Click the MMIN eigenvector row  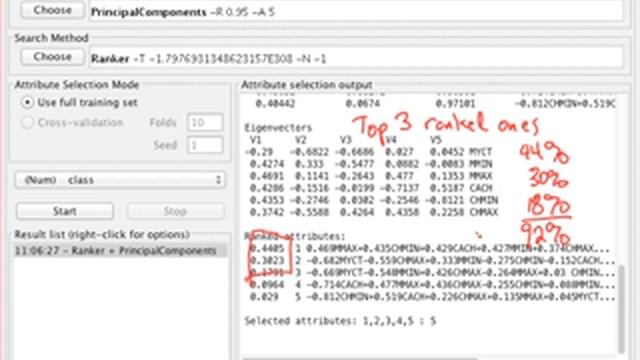tap(371, 164)
